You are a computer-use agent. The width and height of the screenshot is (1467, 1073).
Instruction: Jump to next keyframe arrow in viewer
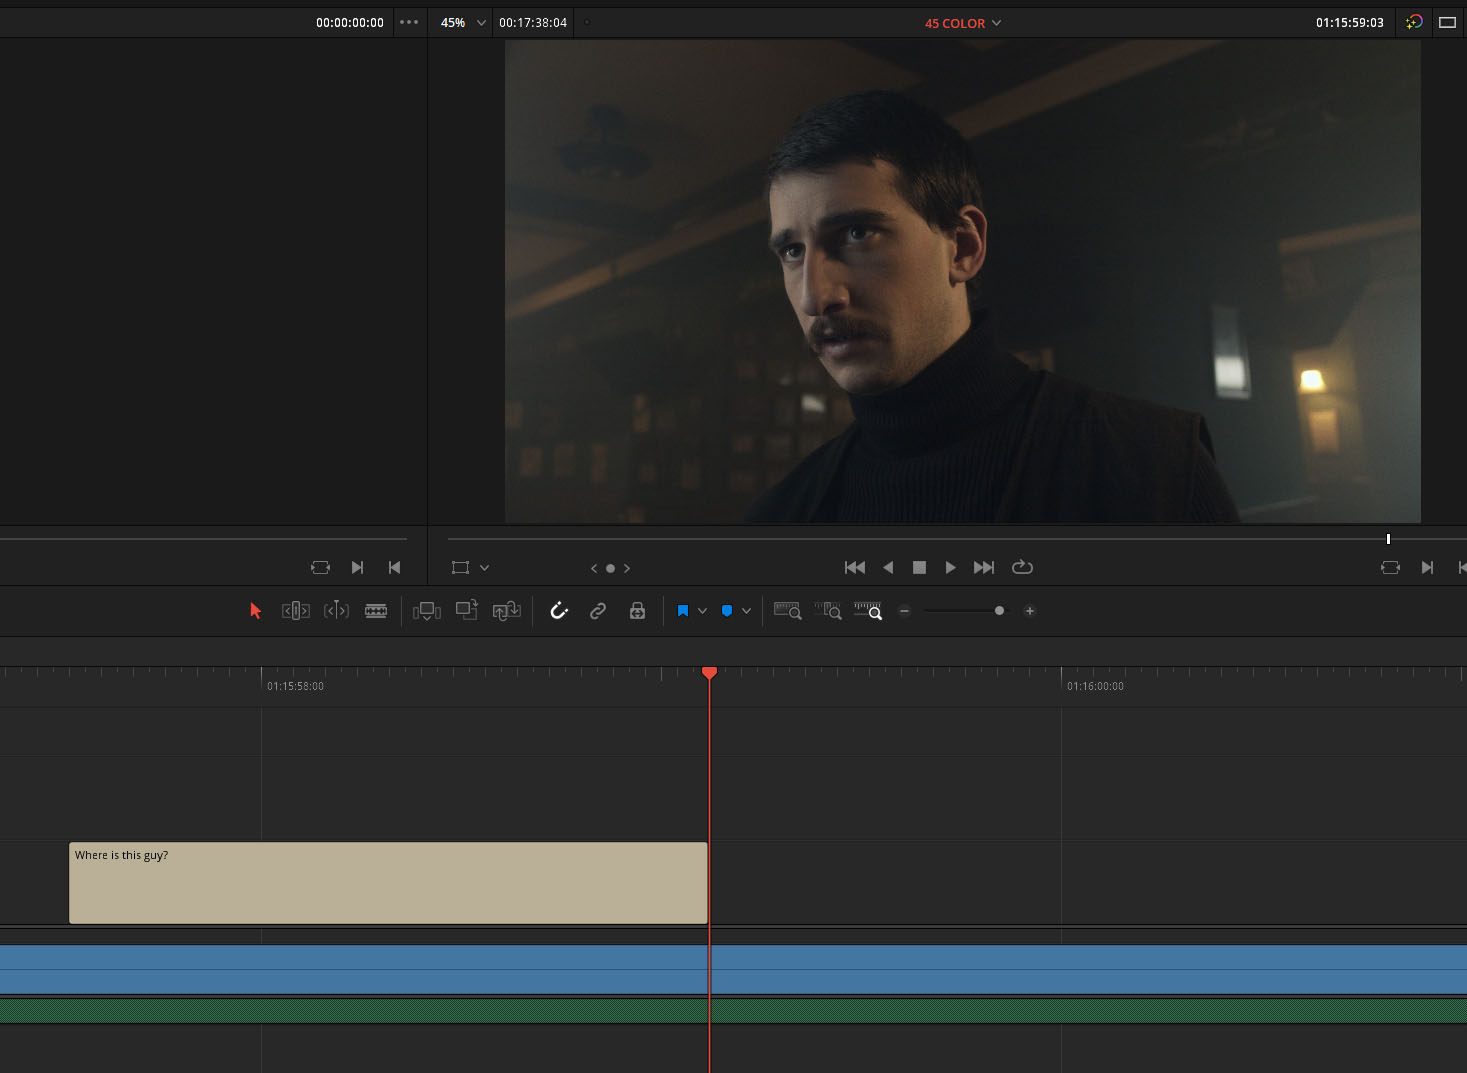[x=627, y=568]
